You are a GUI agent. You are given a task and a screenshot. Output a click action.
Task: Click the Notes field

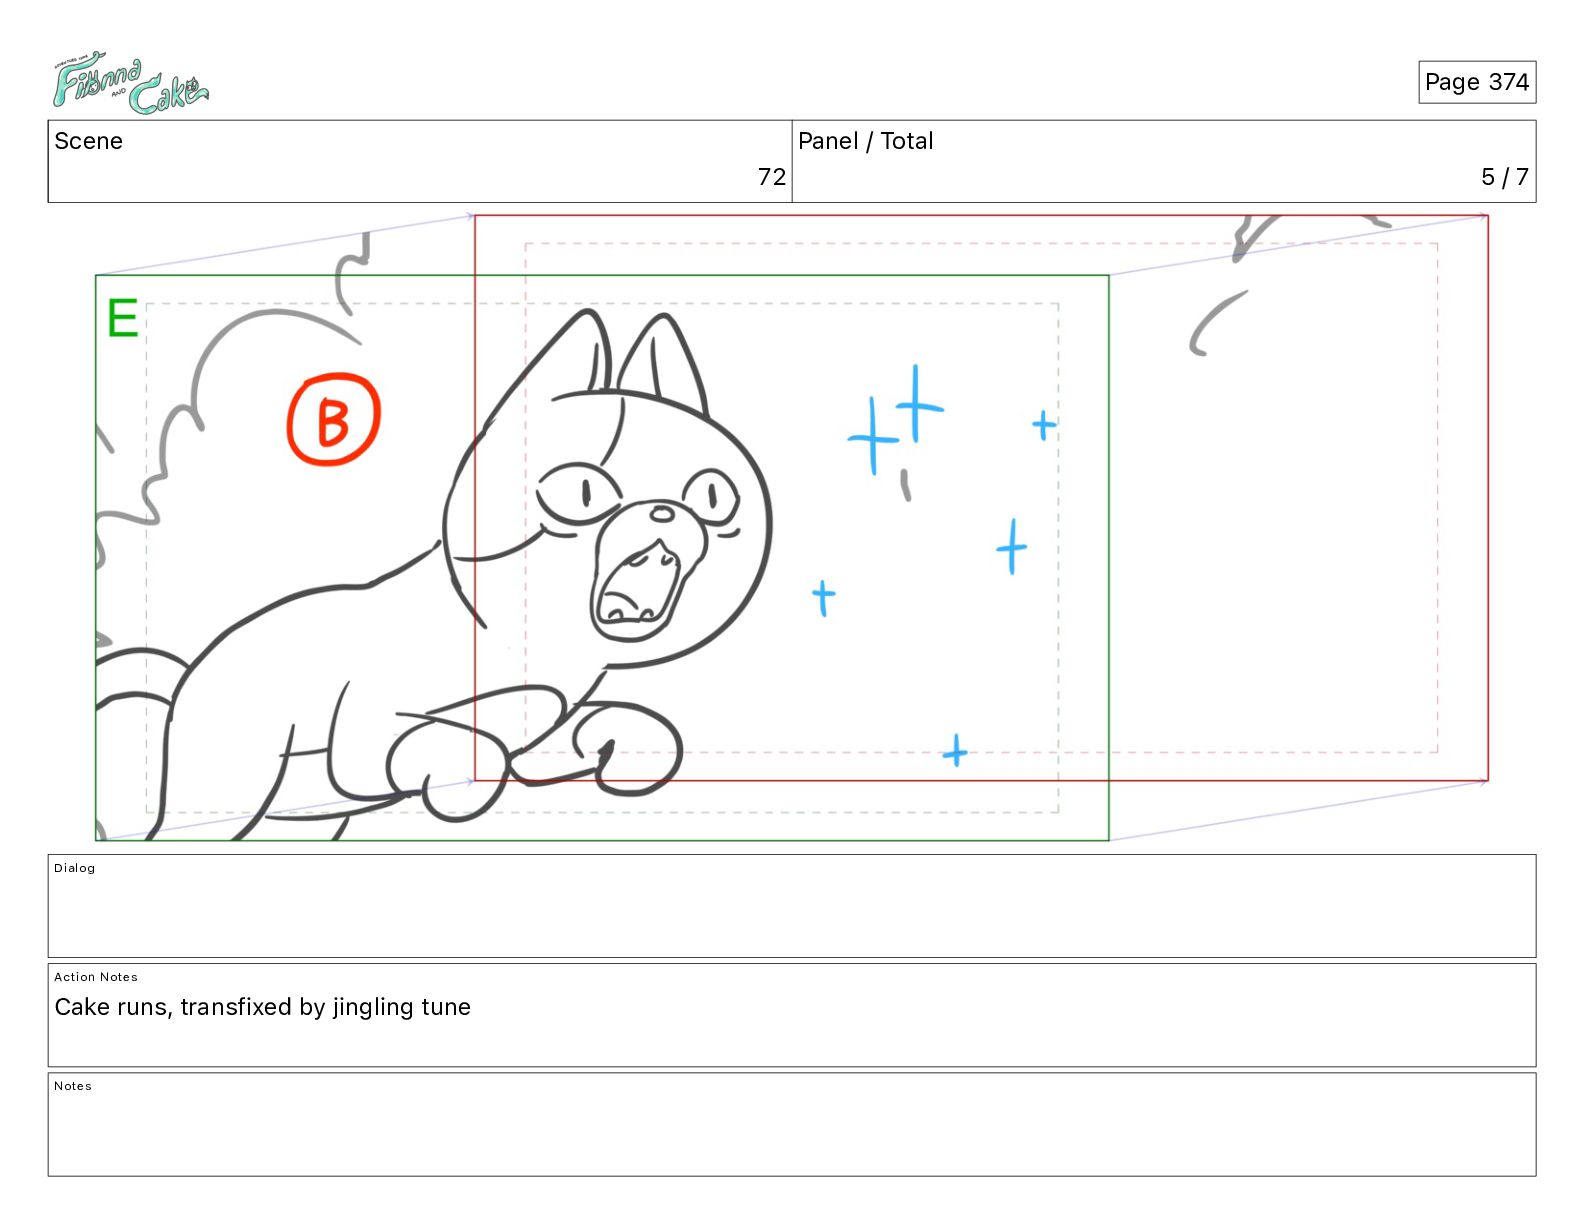[791, 1124]
